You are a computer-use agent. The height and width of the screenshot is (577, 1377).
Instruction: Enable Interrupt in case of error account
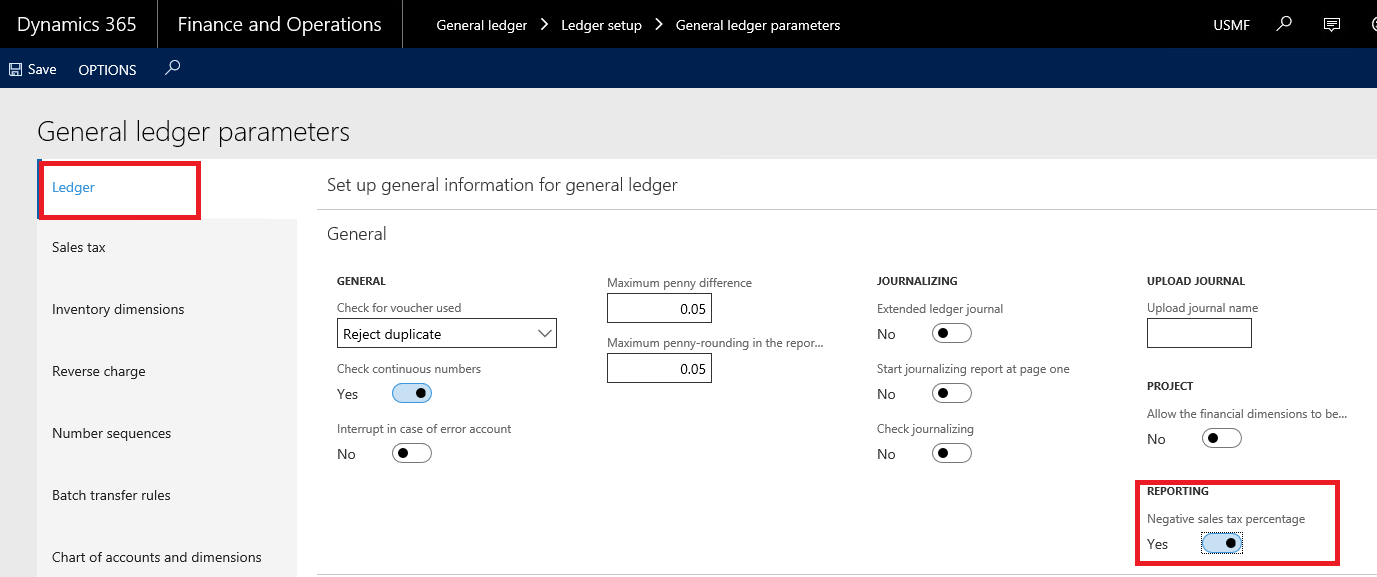point(412,454)
